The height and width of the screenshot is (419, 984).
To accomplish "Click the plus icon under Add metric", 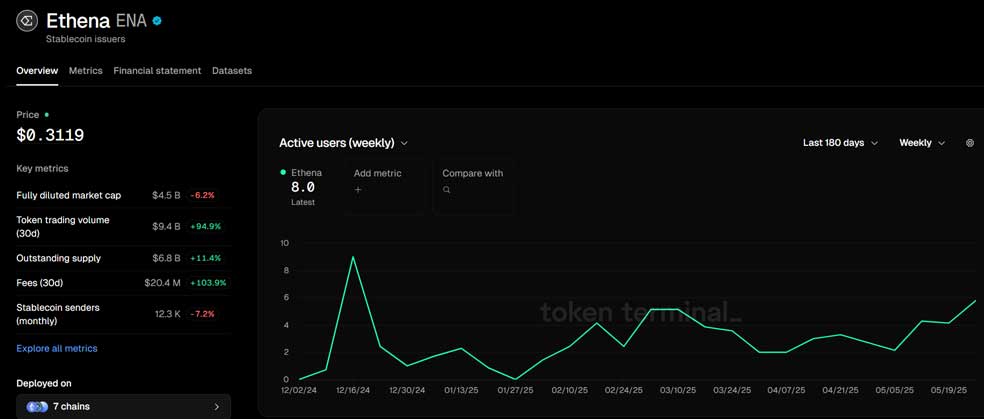I will coord(358,189).
